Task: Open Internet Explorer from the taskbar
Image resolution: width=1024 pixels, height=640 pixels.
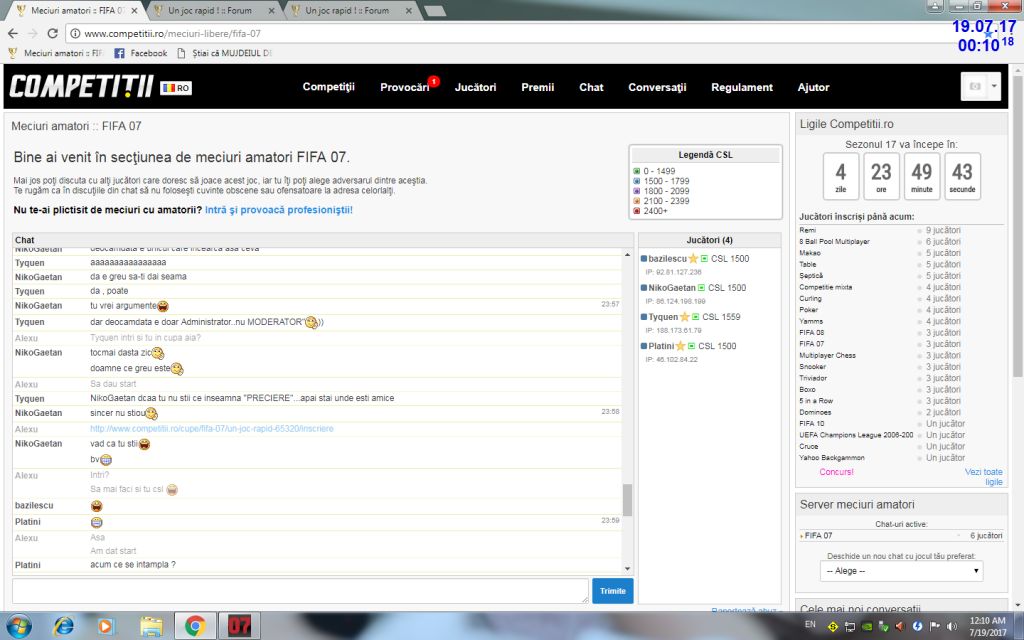Action: coord(64,626)
